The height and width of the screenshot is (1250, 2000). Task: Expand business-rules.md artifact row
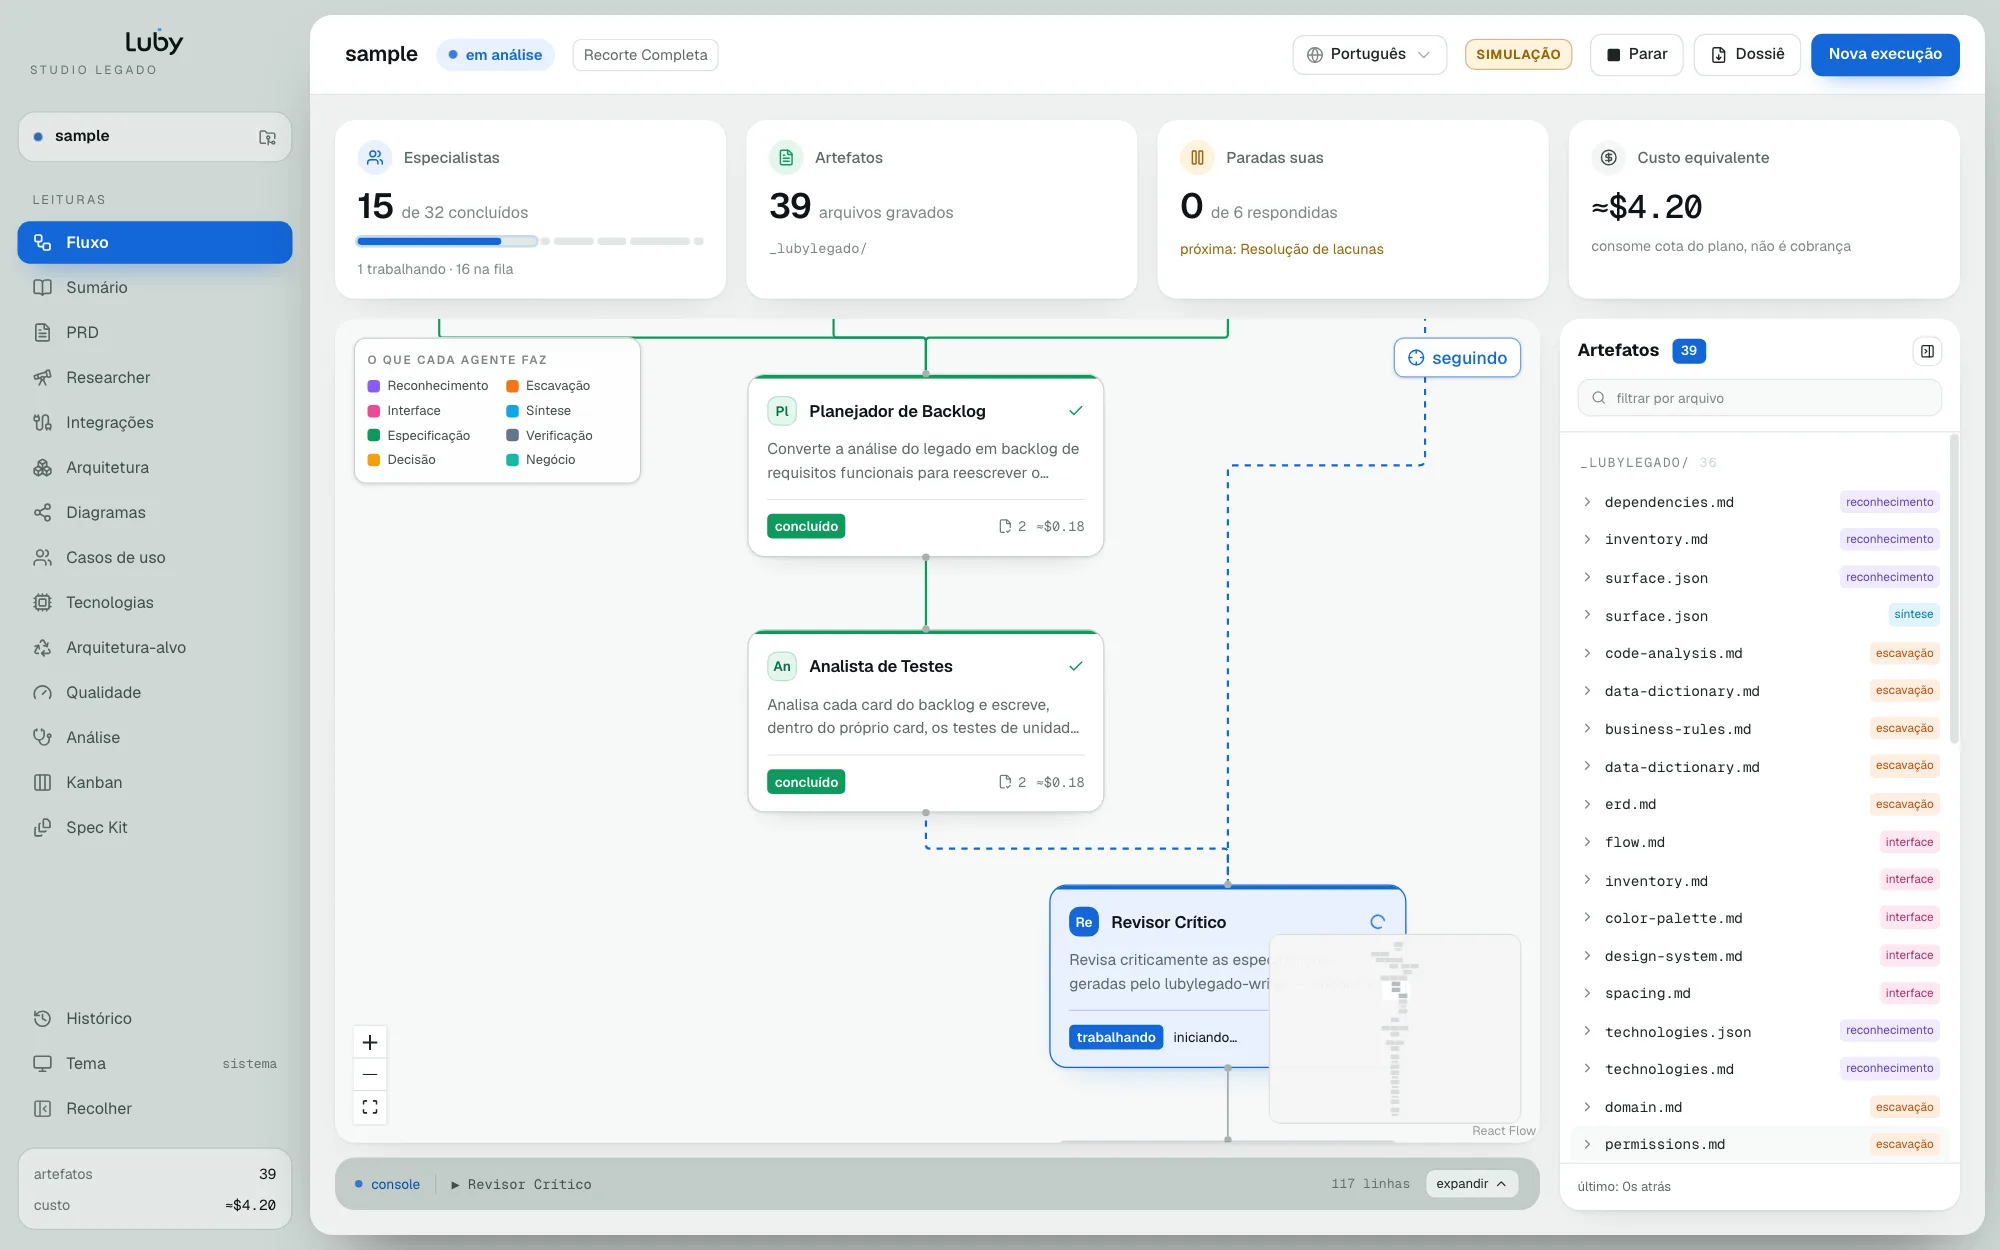coord(1587,728)
